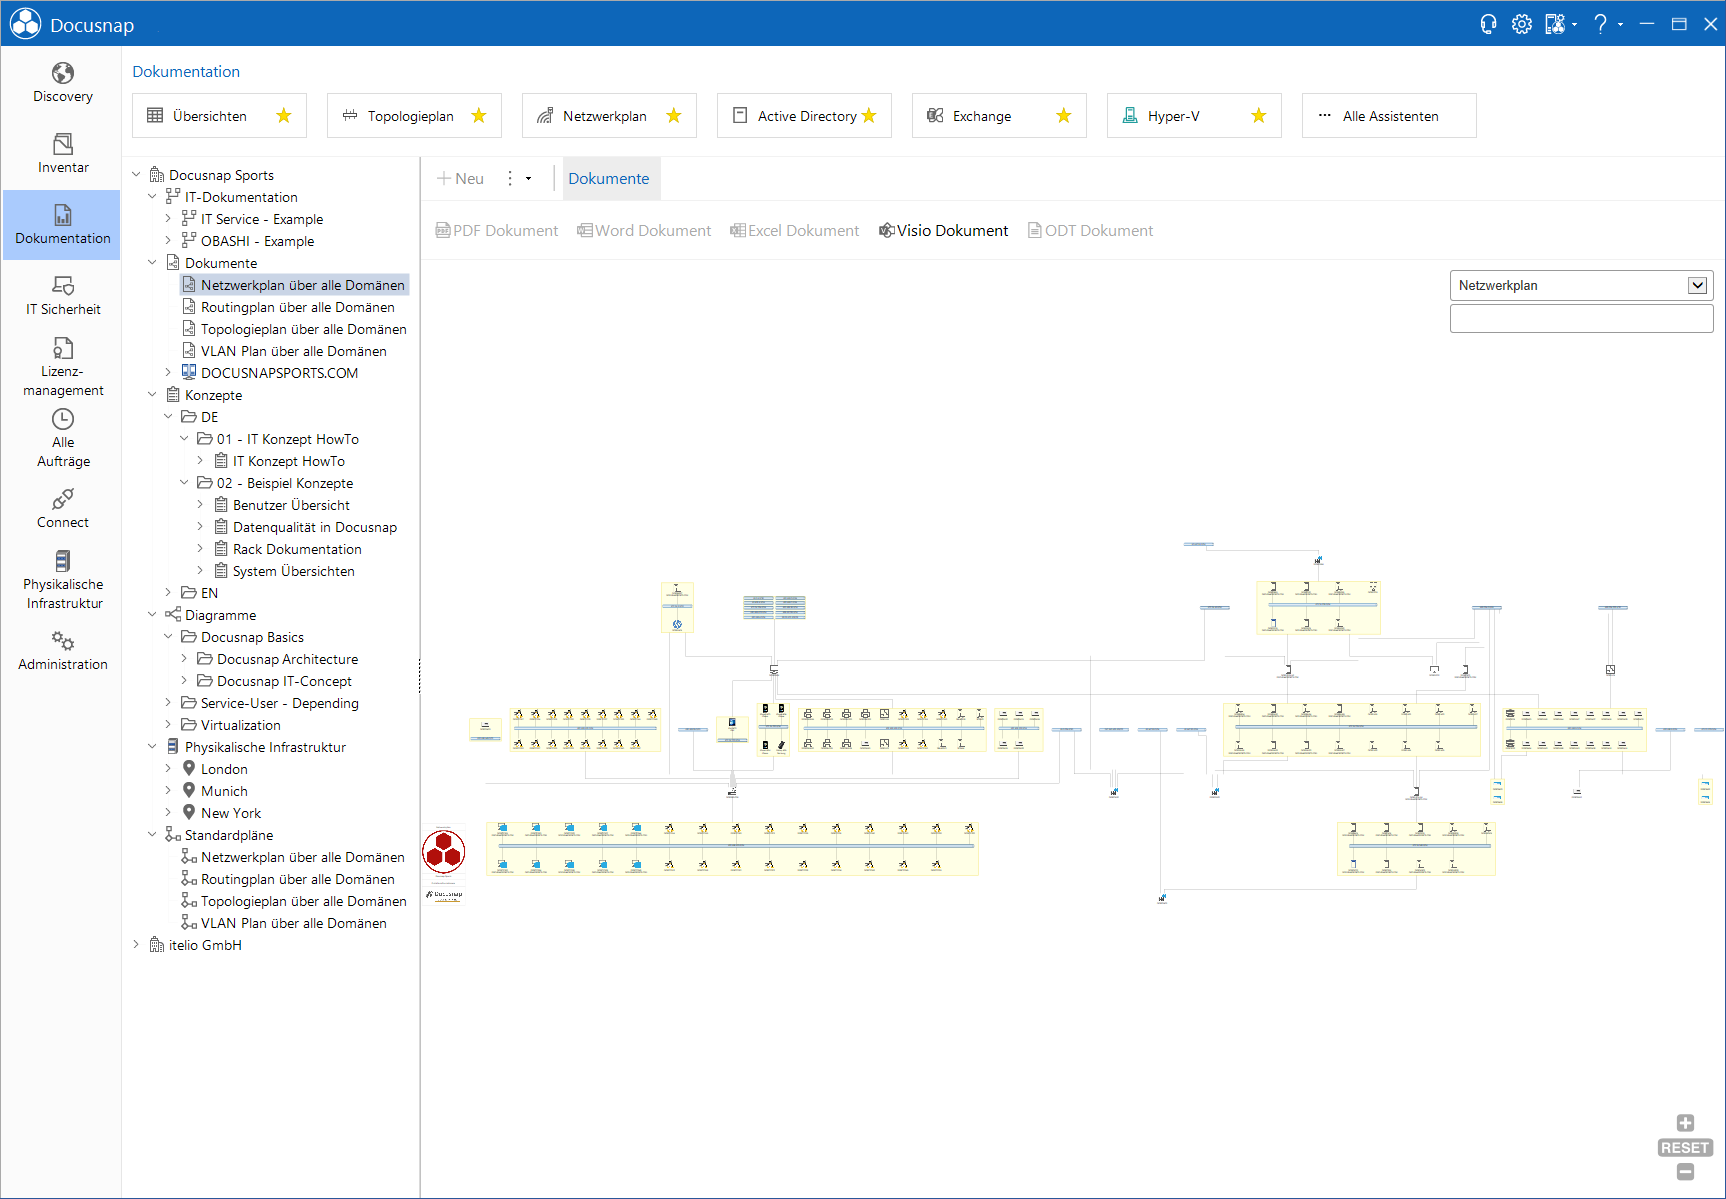This screenshot has height=1199, width=1726.
Task: Open Administration gears icon
Action: point(62,640)
